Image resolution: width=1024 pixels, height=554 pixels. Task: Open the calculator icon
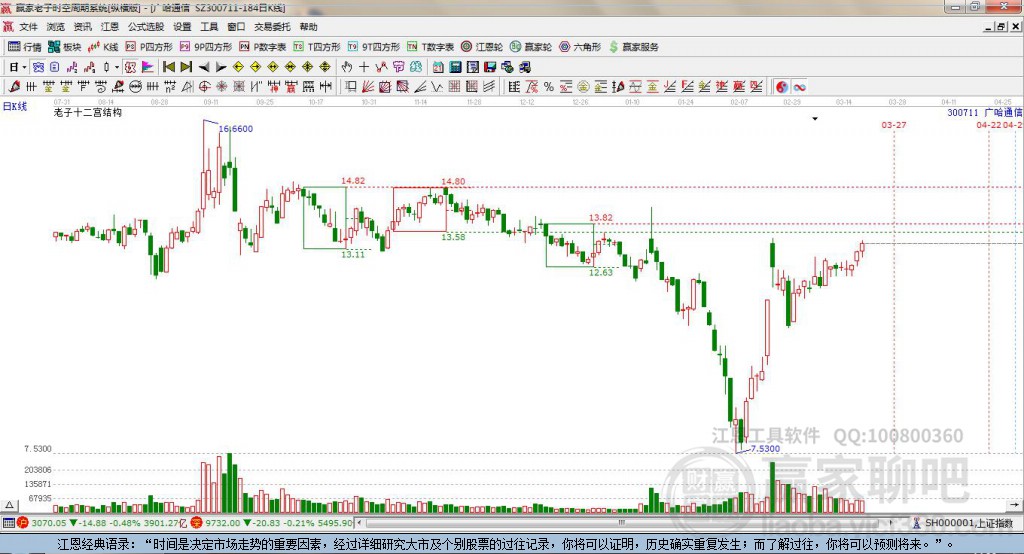[455, 67]
